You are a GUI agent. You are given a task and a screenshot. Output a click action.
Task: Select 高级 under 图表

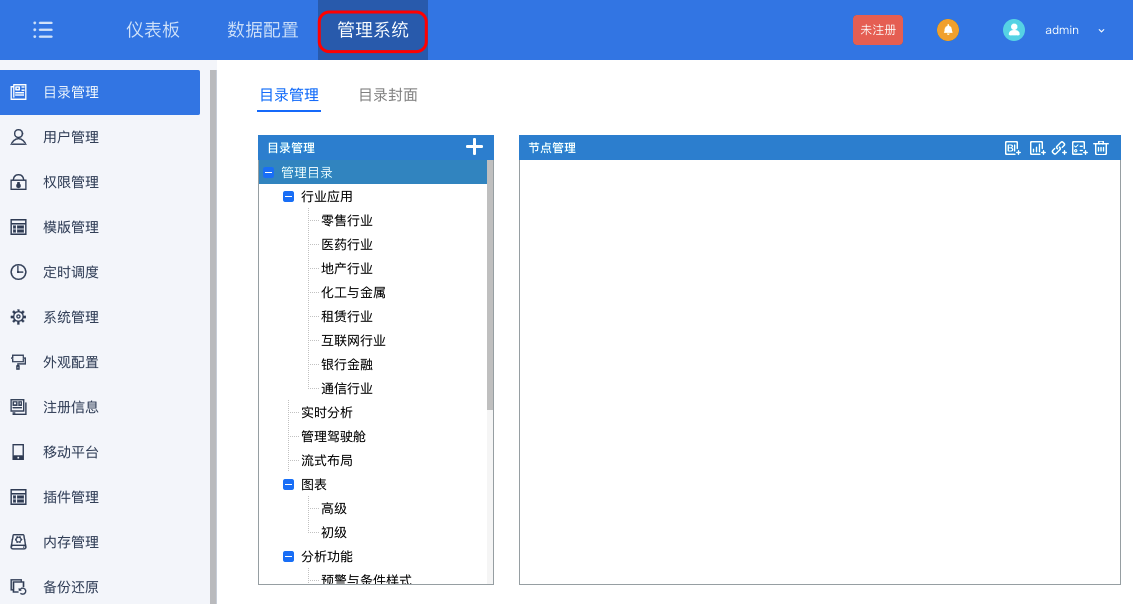point(334,509)
